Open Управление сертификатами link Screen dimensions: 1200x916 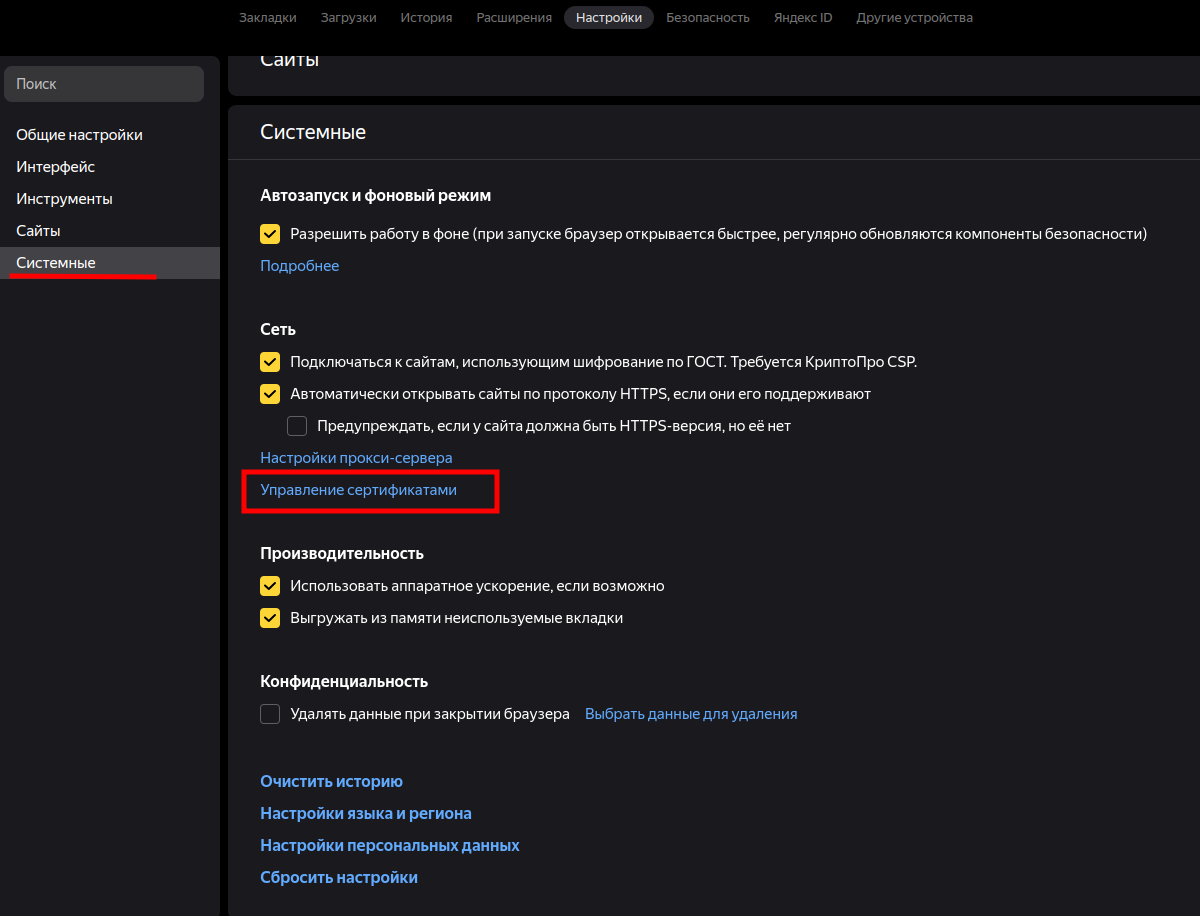click(358, 490)
